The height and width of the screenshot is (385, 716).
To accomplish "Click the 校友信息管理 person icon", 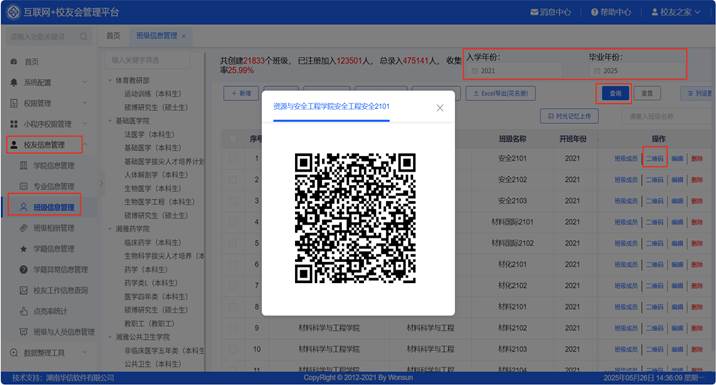I will coord(14,145).
